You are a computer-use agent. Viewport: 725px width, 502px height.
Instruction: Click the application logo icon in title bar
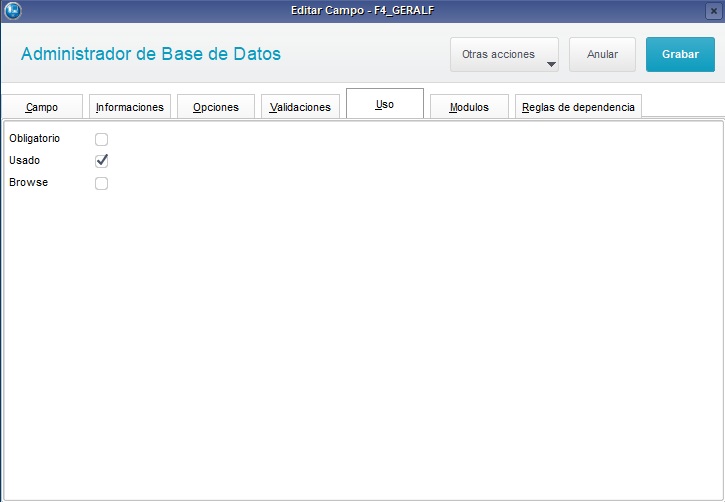[12, 11]
